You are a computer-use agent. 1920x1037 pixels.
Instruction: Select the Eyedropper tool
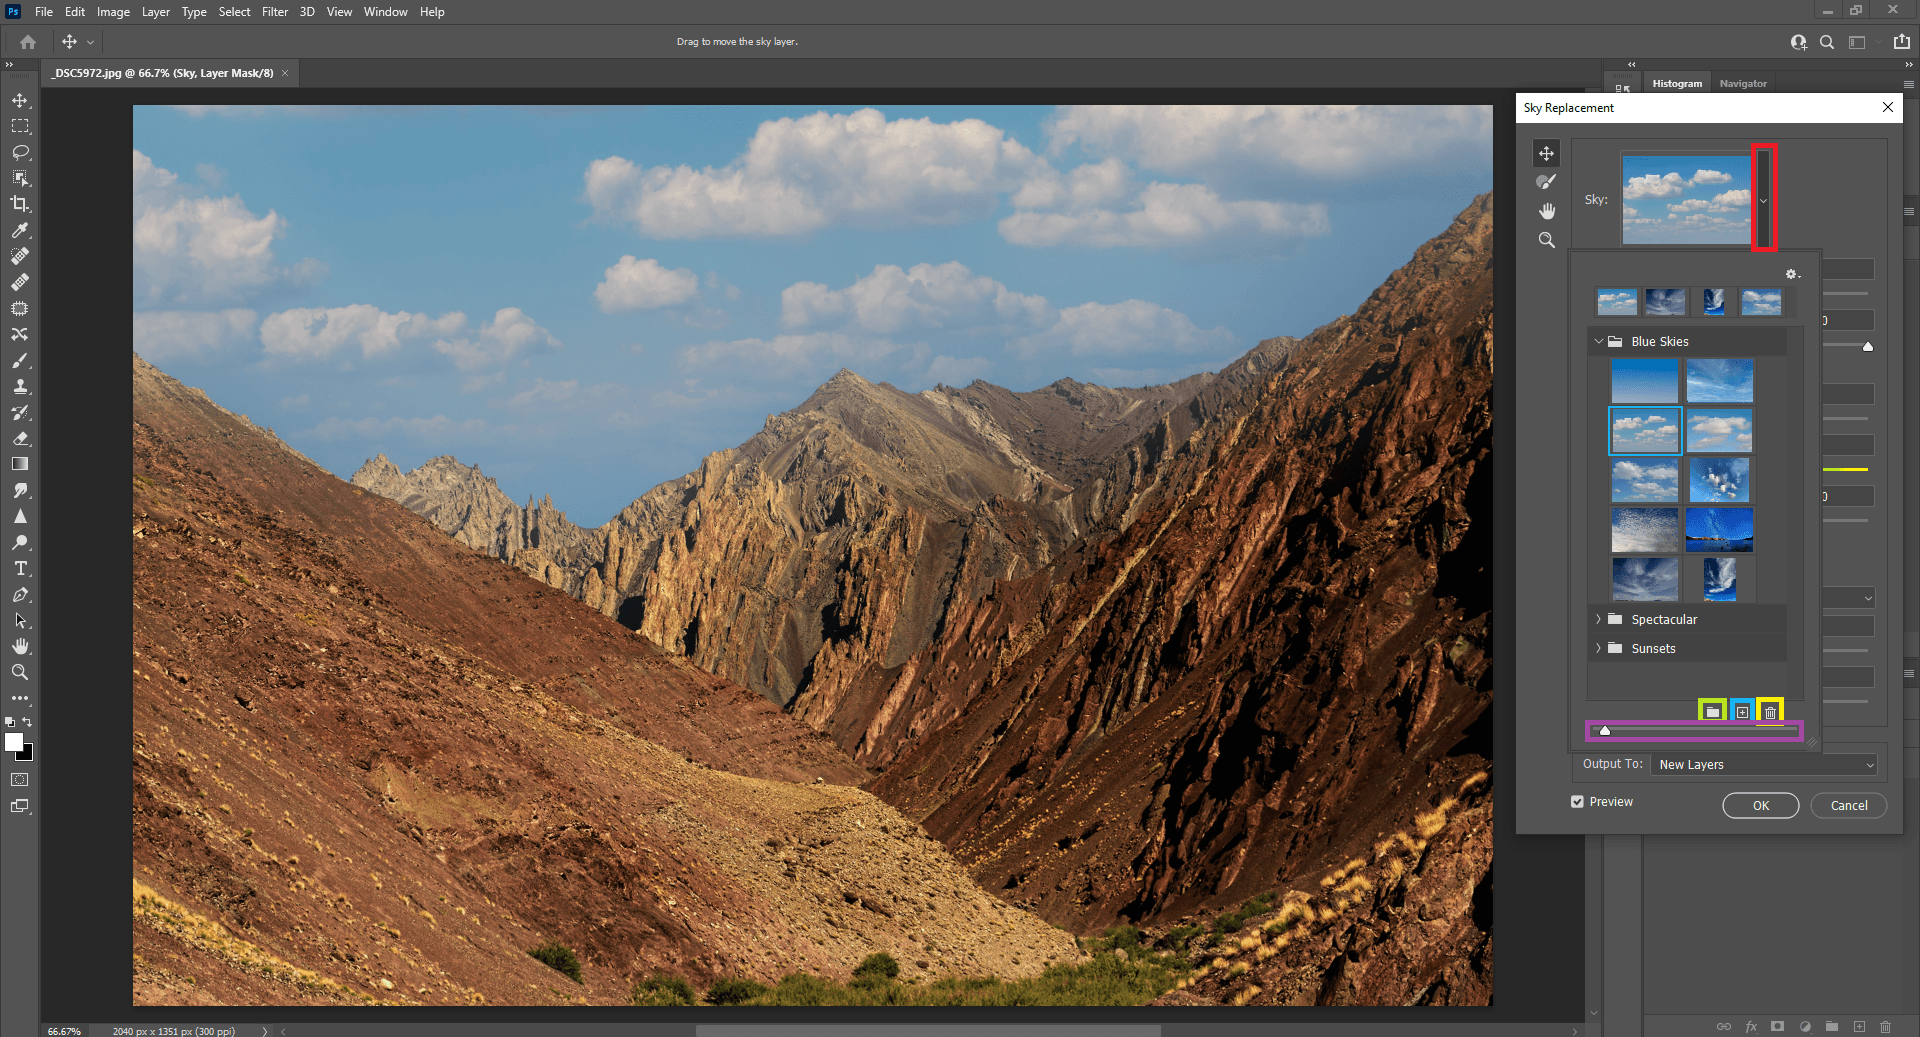coord(20,230)
